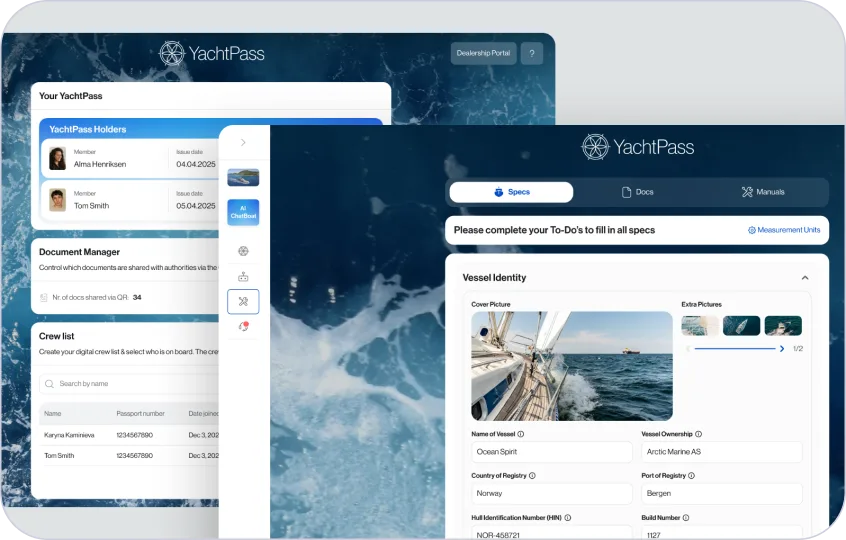Click the Vessel Ownership info icon
This screenshot has height=540, width=846.
pyautogui.click(x=699, y=434)
